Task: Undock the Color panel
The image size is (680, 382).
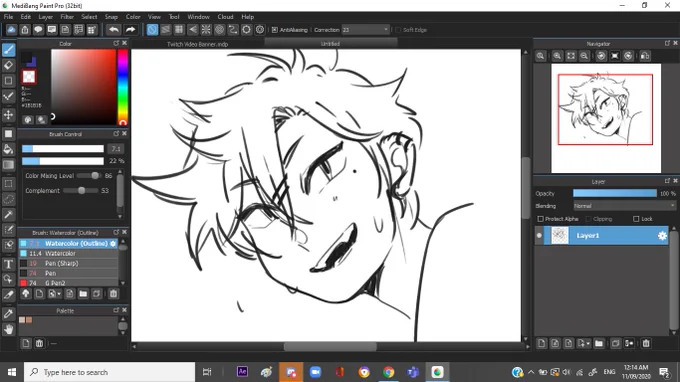Action: click(x=116, y=43)
